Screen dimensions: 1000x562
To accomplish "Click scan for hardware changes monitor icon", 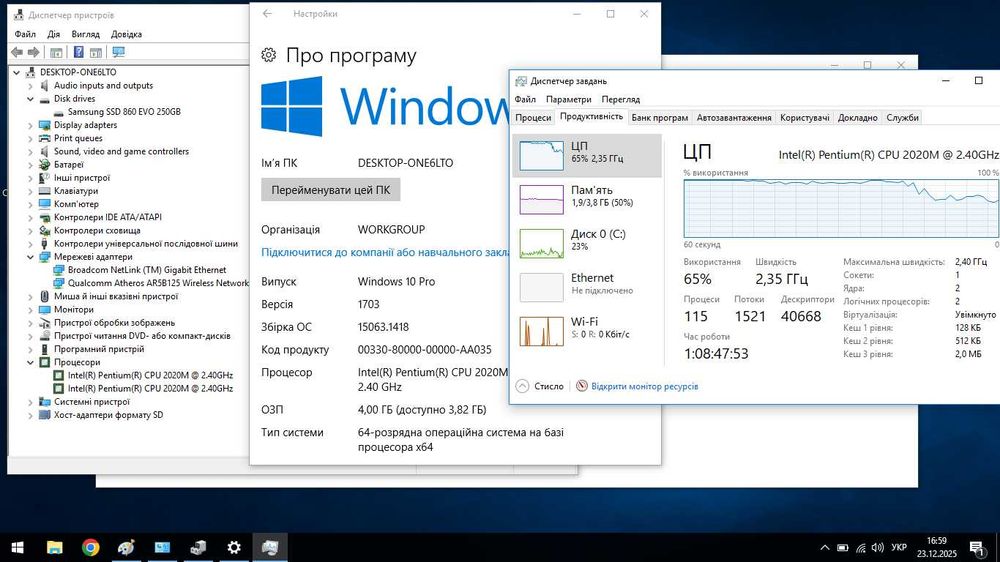I will (x=119, y=52).
